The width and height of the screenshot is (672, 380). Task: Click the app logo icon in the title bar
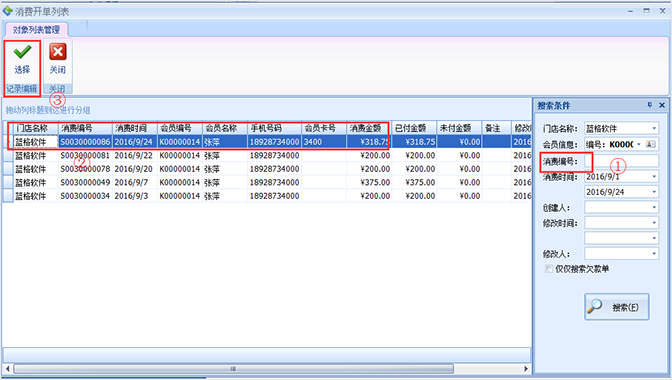pos(8,11)
